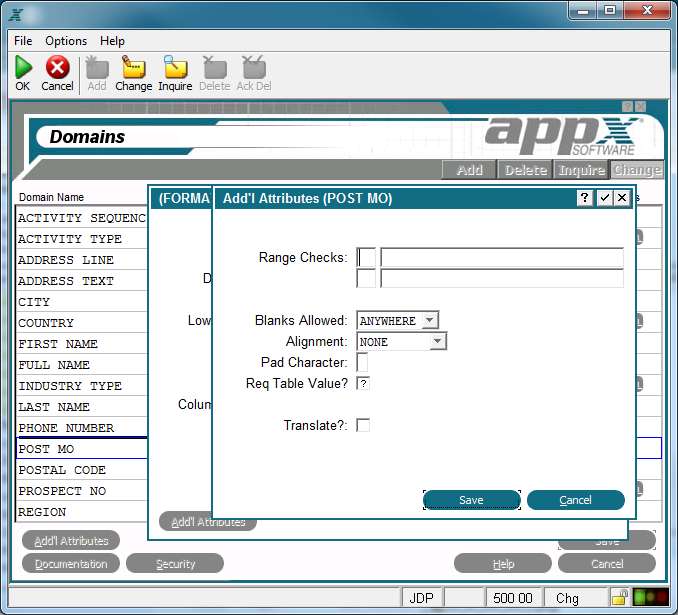Focus the Pad Character field

362,362
